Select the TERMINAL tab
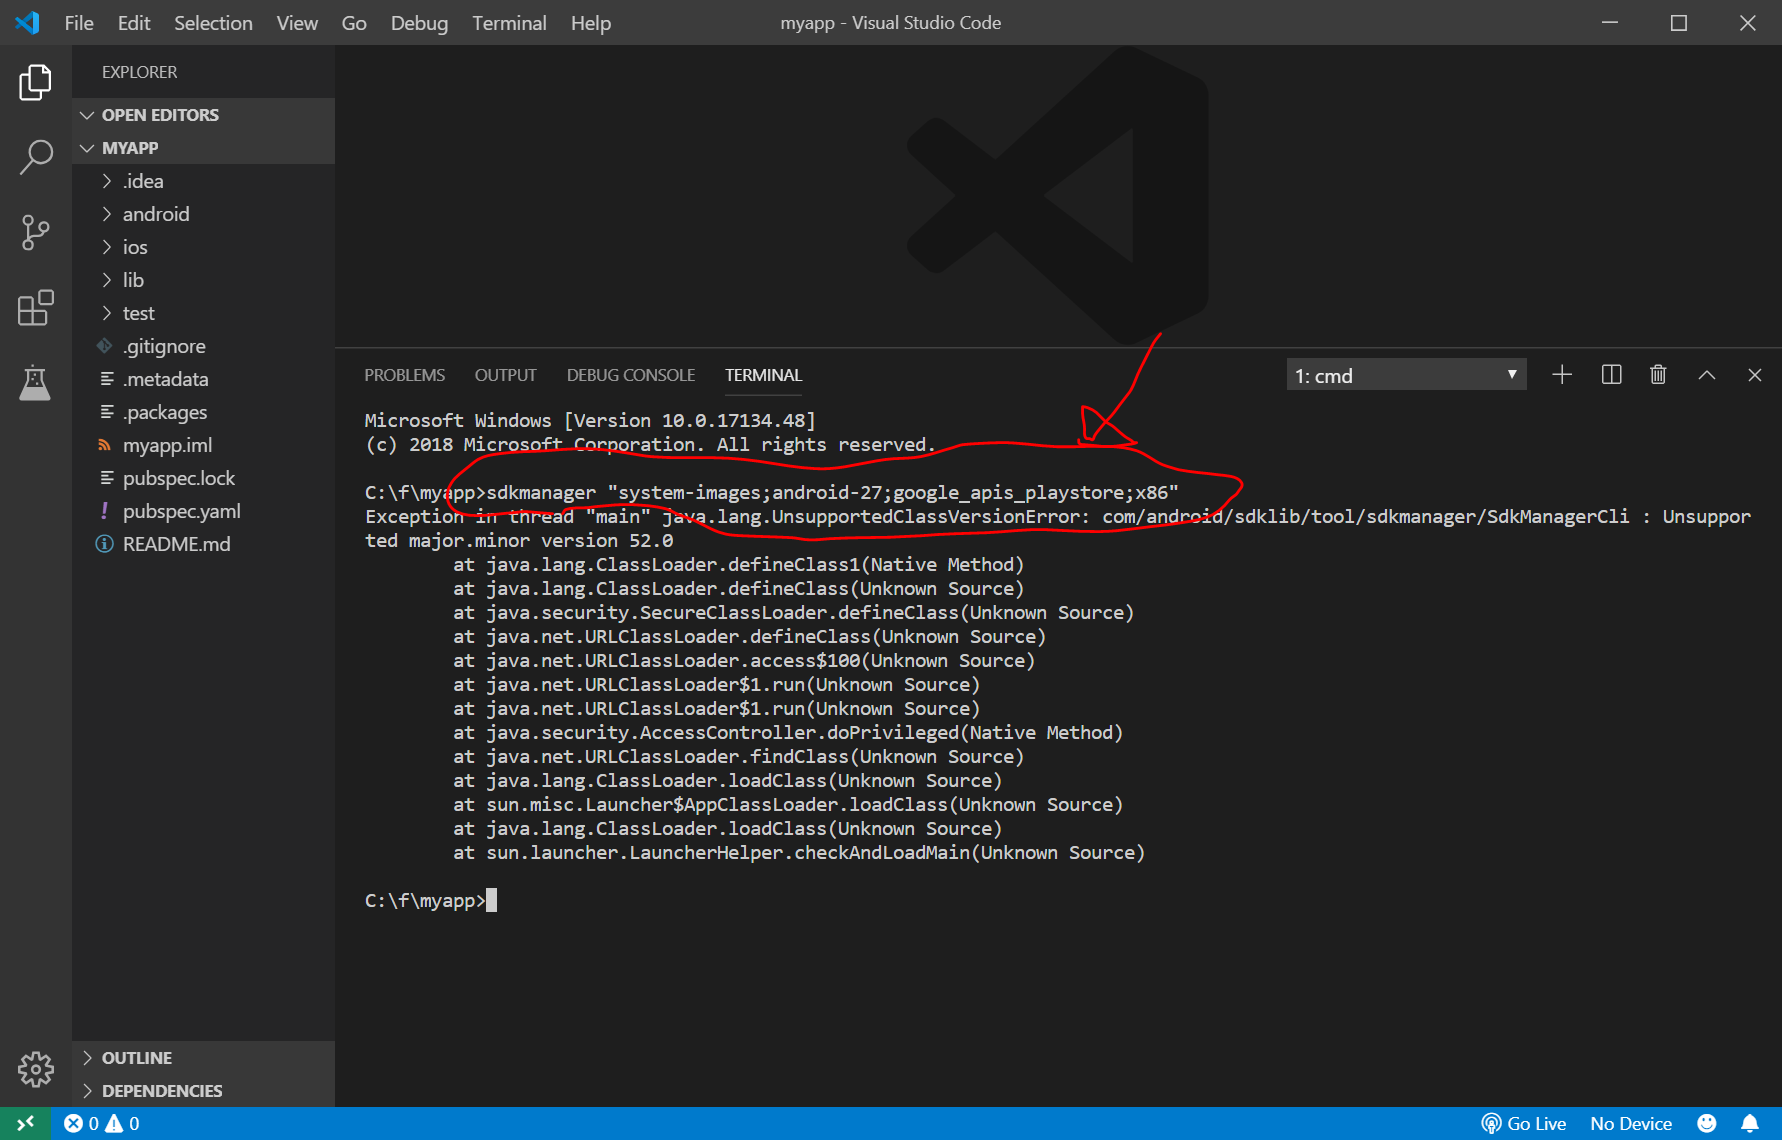This screenshot has width=1782, height=1140. click(x=764, y=375)
